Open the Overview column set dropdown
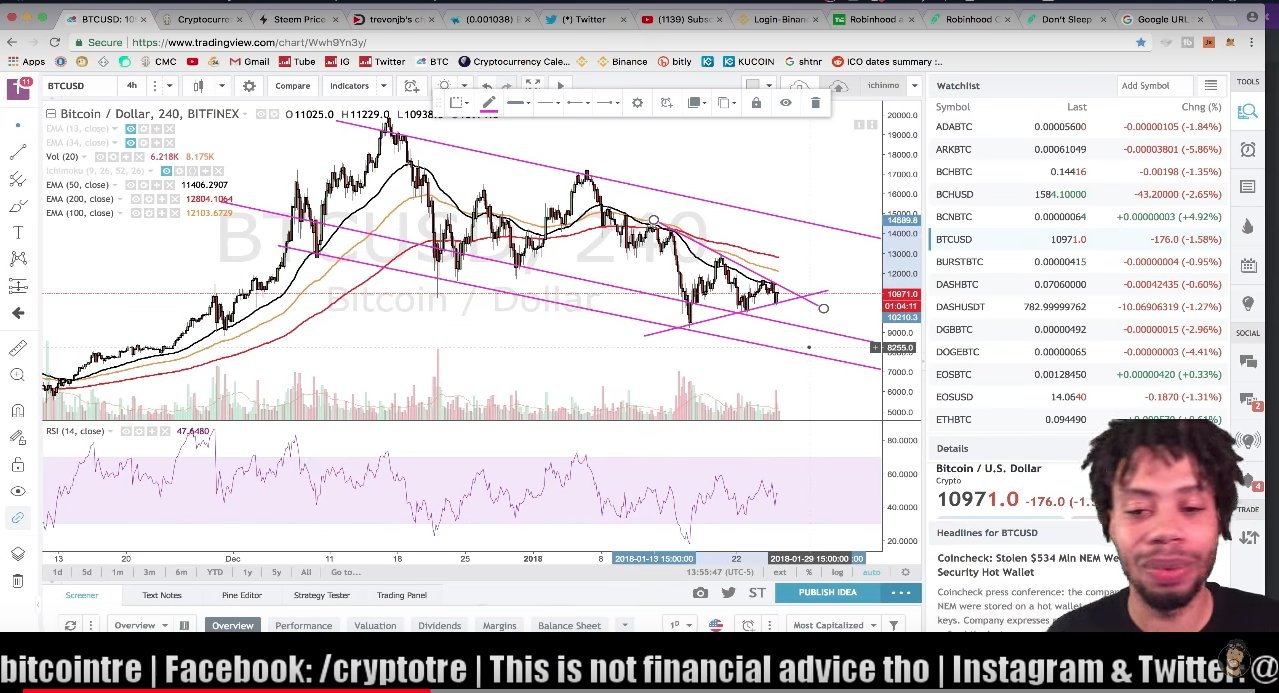 click(140, 626)
